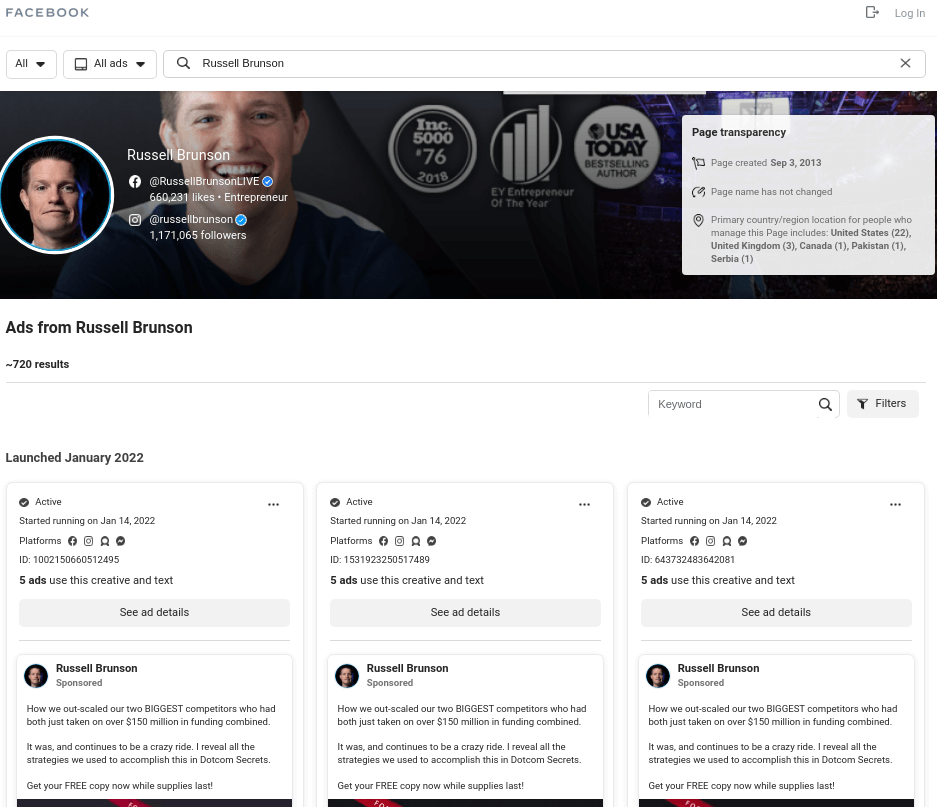The width and height of the screenshot is (937, 807).
Task: Click the log in door icon
Action: coord(872,12)
